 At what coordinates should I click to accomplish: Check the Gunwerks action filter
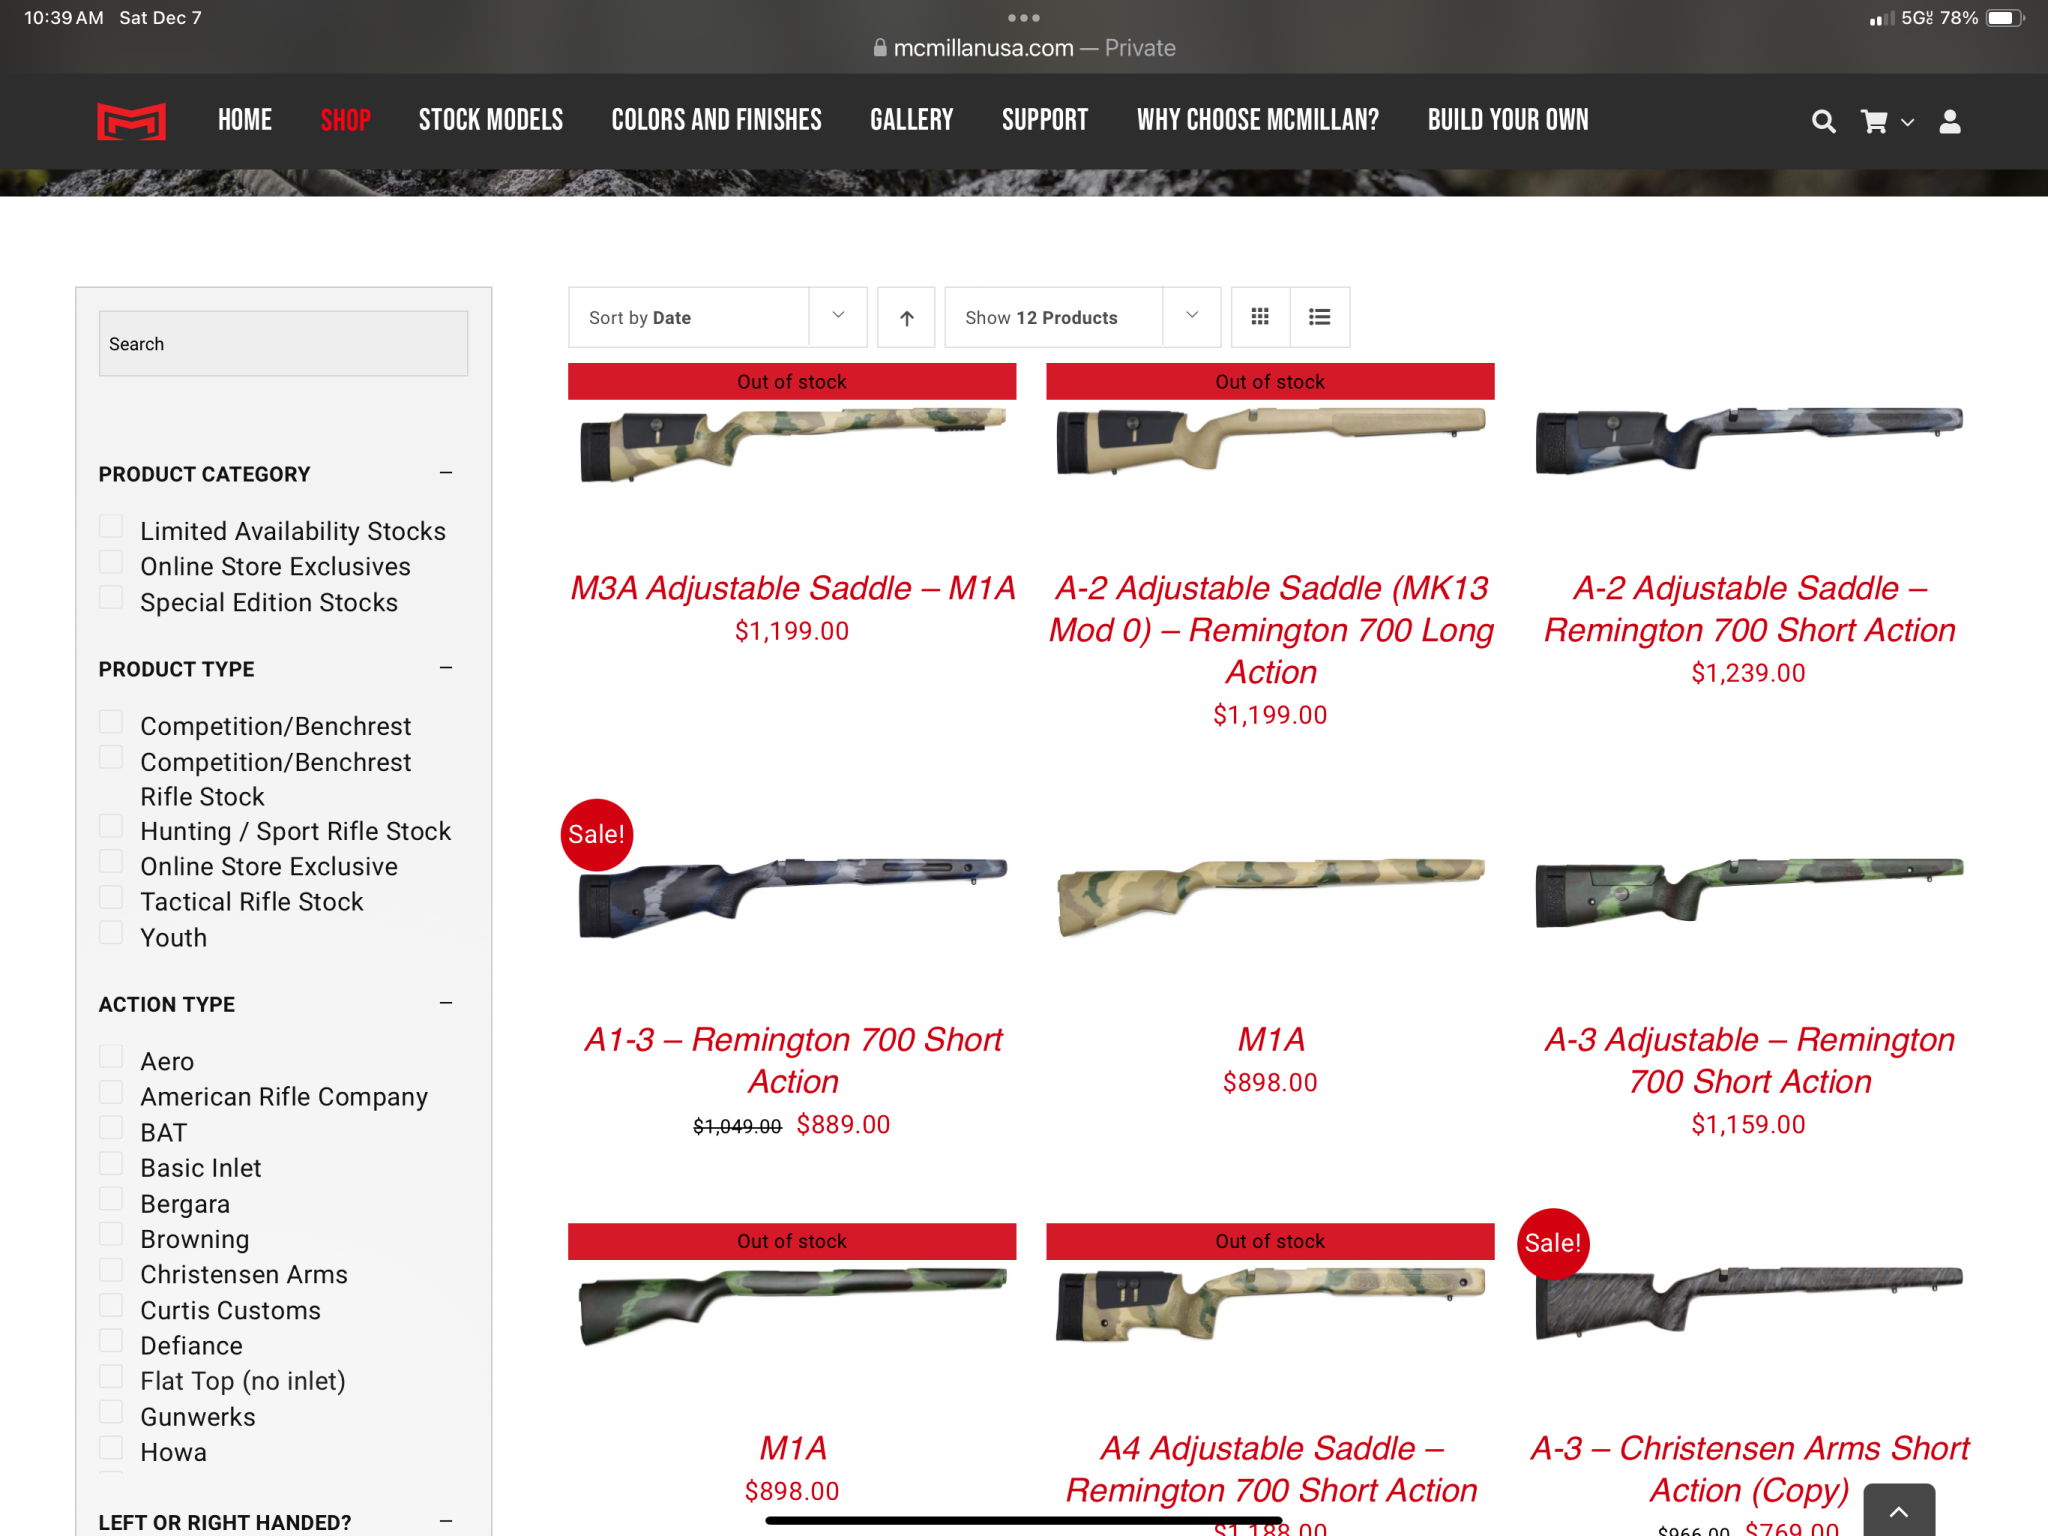pyautogui.click(x=111, y=1412)
